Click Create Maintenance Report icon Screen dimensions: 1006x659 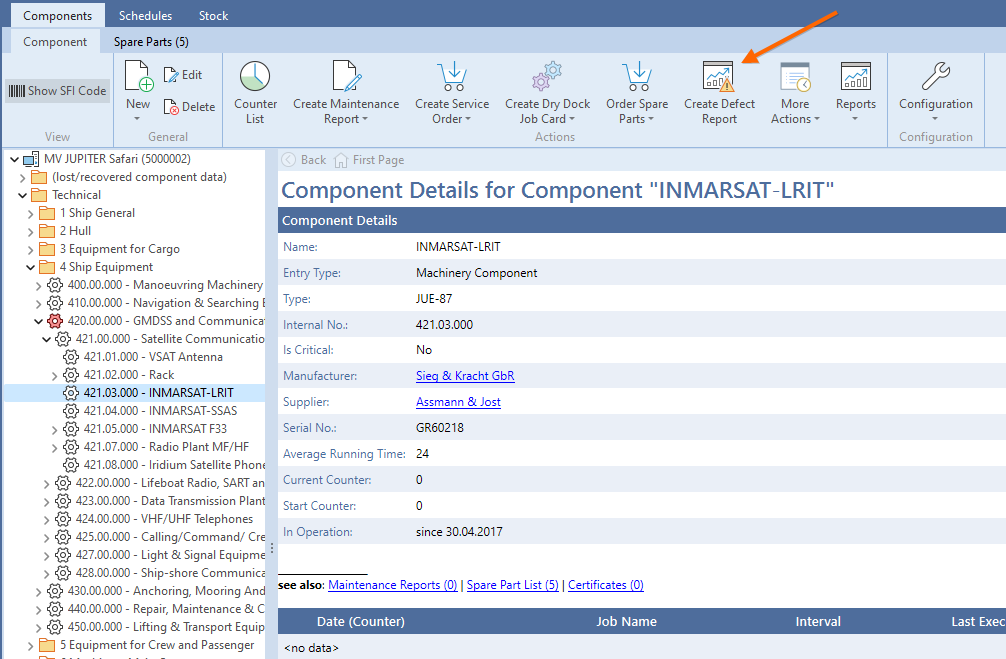pos(347,76)
